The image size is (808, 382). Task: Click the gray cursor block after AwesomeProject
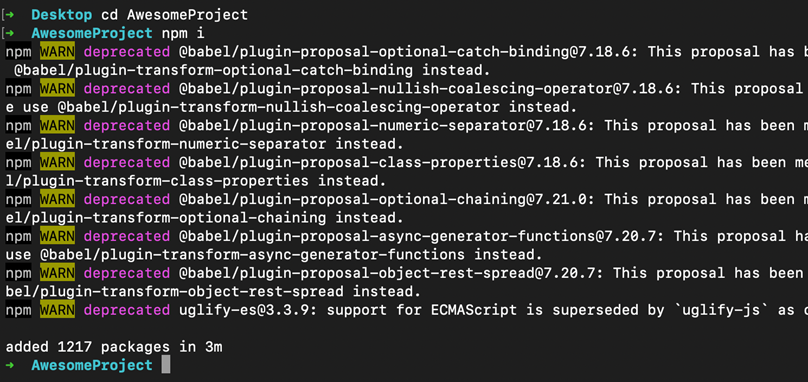(x=165, y=365)
